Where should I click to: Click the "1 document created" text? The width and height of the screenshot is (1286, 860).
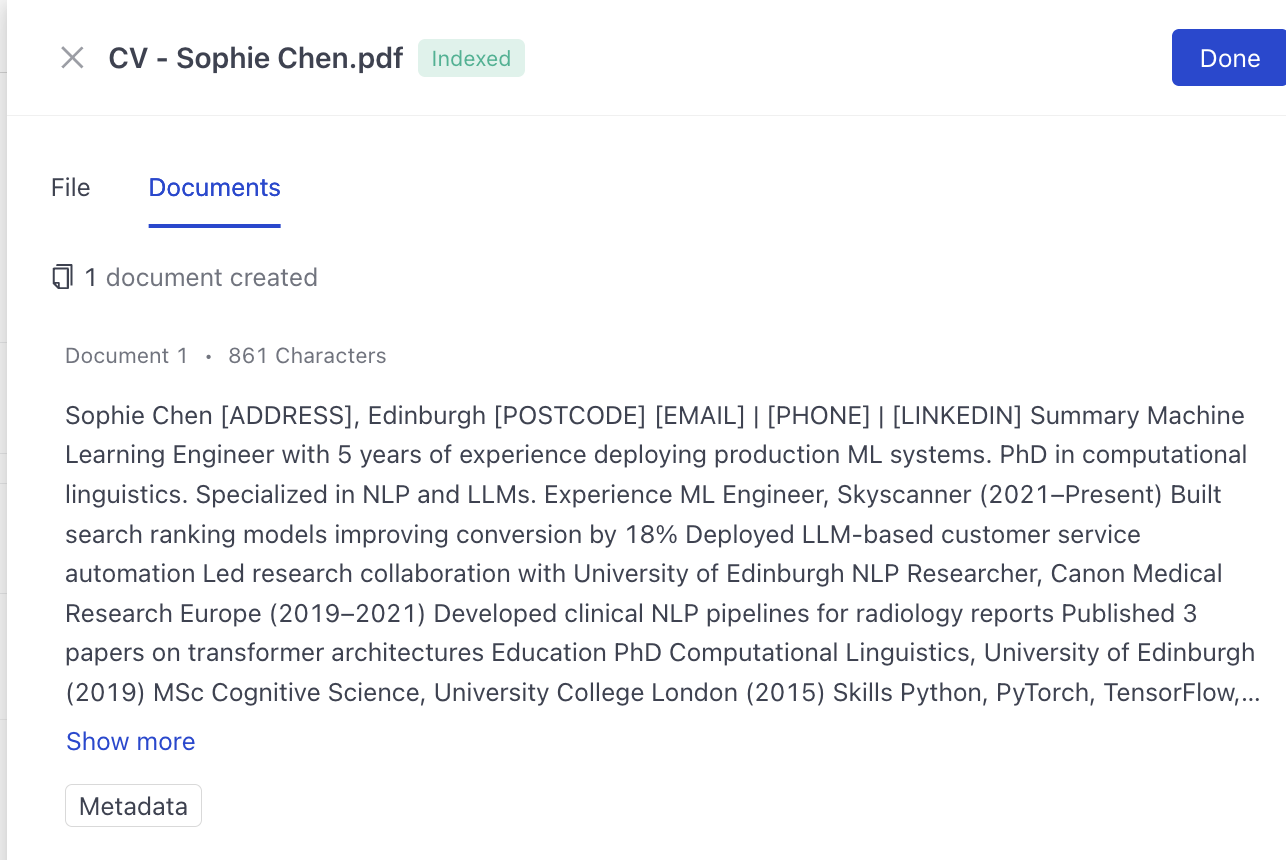click(x=201, y=277)
